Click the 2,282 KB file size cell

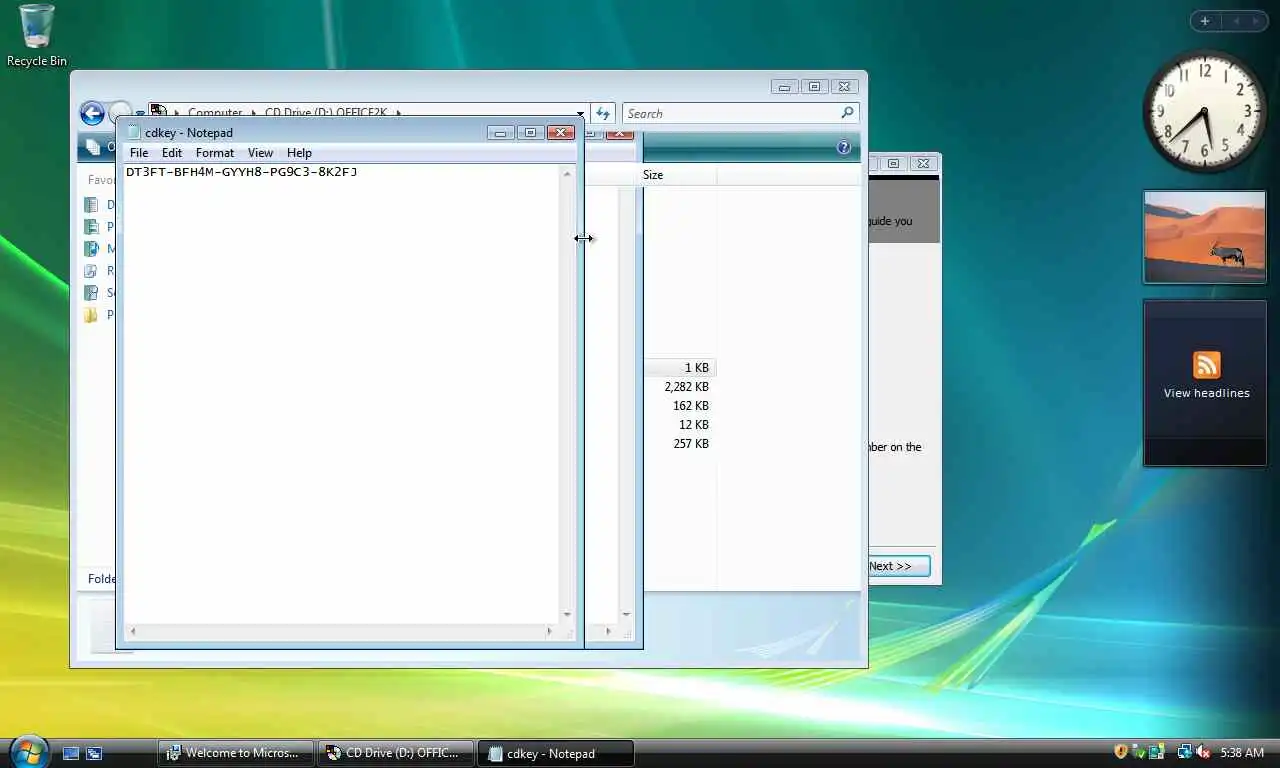[686, 387]
